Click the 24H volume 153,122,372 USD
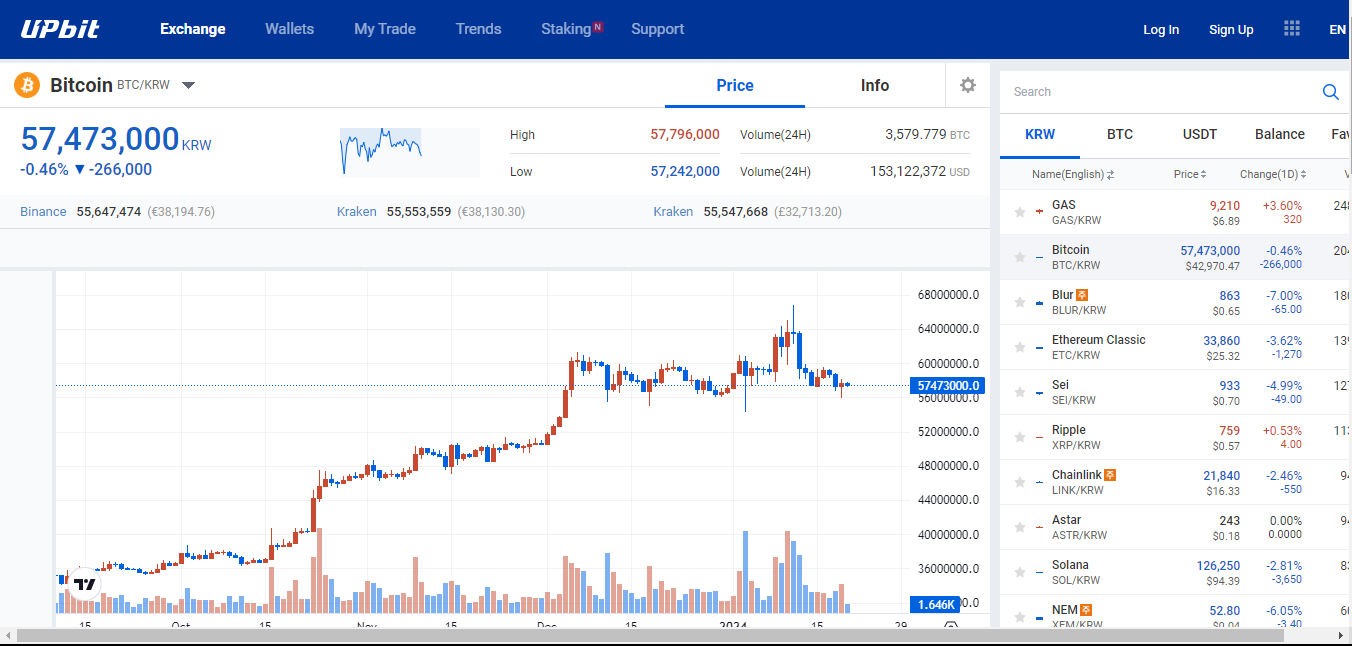The image size is (1352, 646). pos(920,171)
